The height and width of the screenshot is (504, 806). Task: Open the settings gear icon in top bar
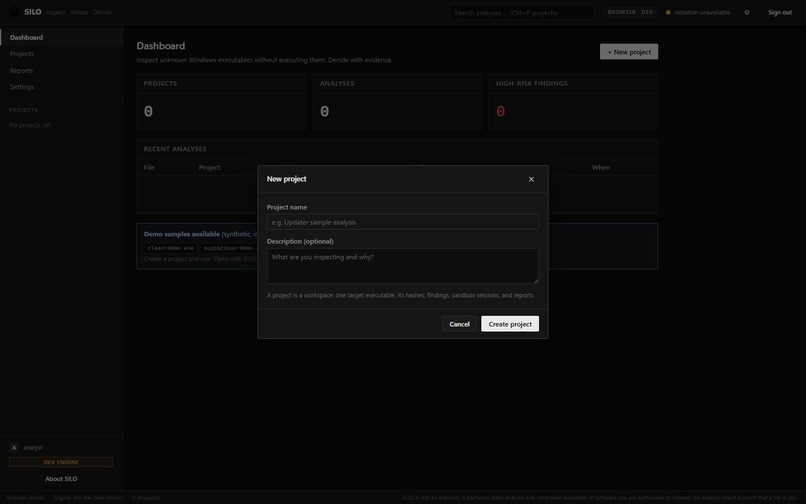(747, 12)
